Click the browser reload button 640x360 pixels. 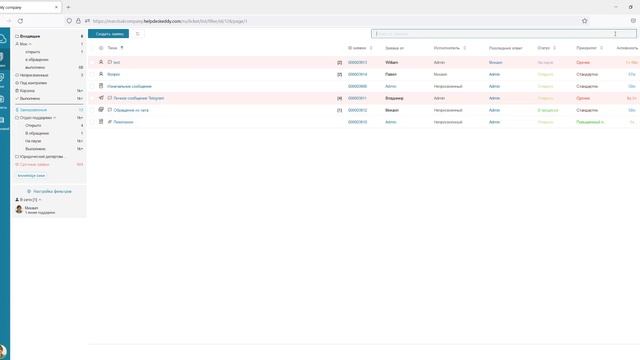pos(20,21)
